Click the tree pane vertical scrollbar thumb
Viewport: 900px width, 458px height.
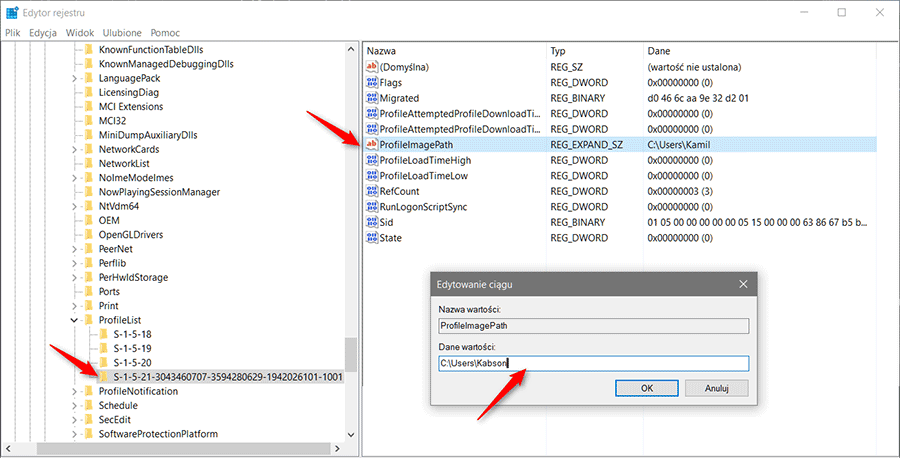(351, 354)
